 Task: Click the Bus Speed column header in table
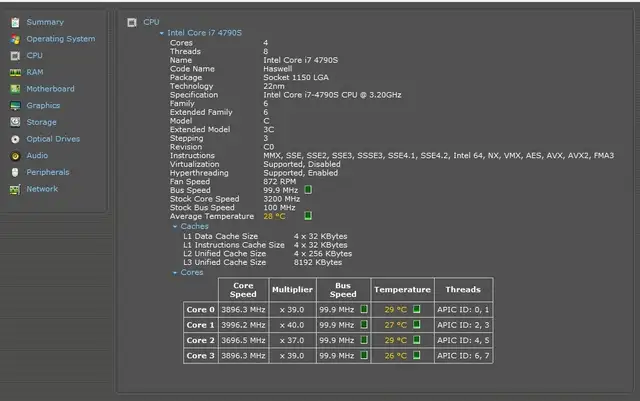(x=343, y=290)
